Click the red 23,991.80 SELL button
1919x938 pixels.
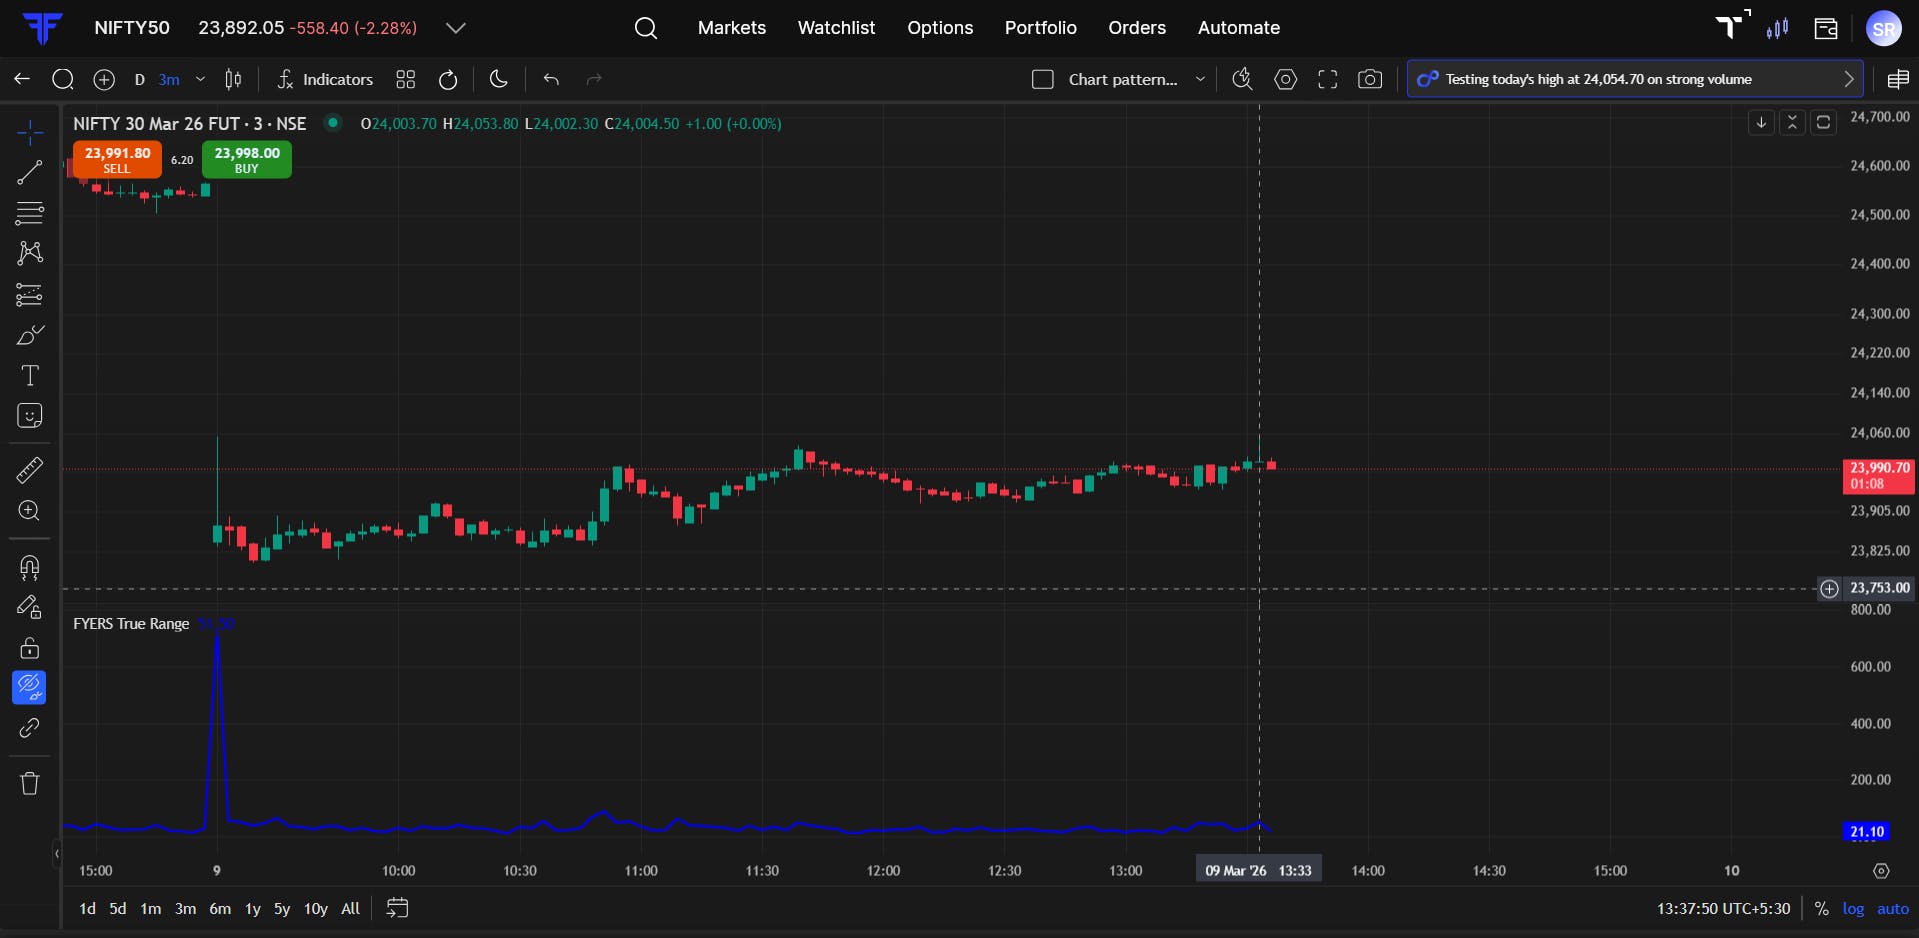pos(117,160)
